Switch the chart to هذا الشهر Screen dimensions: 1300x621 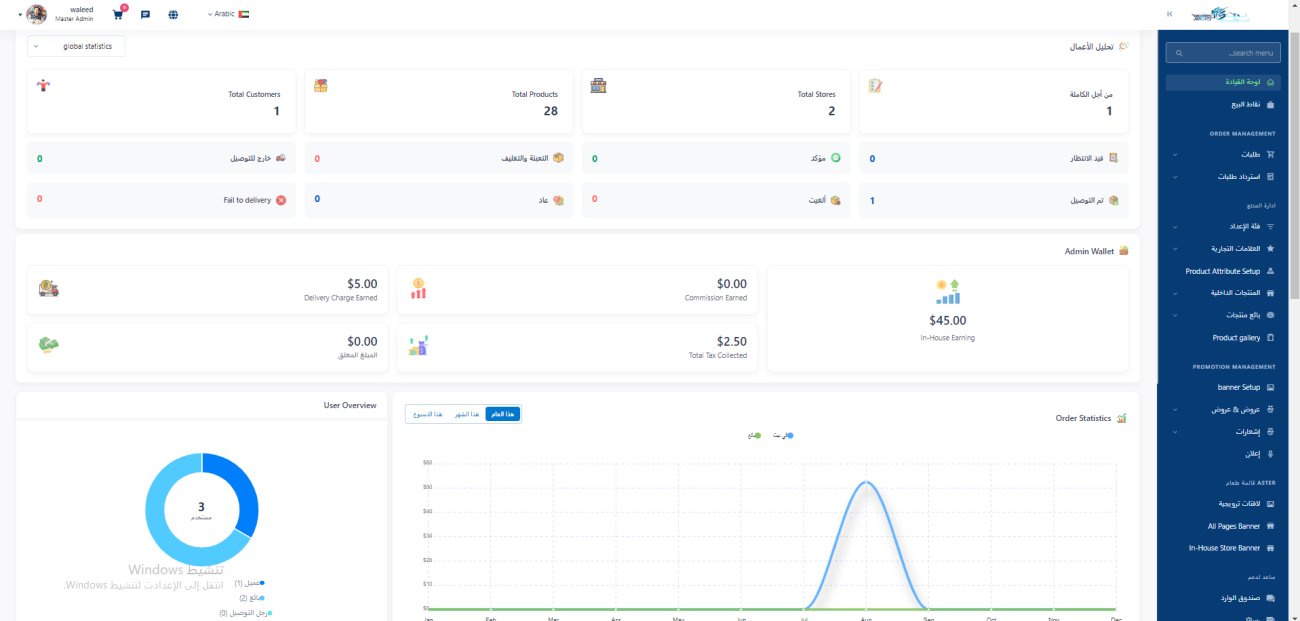click(468, 414)
